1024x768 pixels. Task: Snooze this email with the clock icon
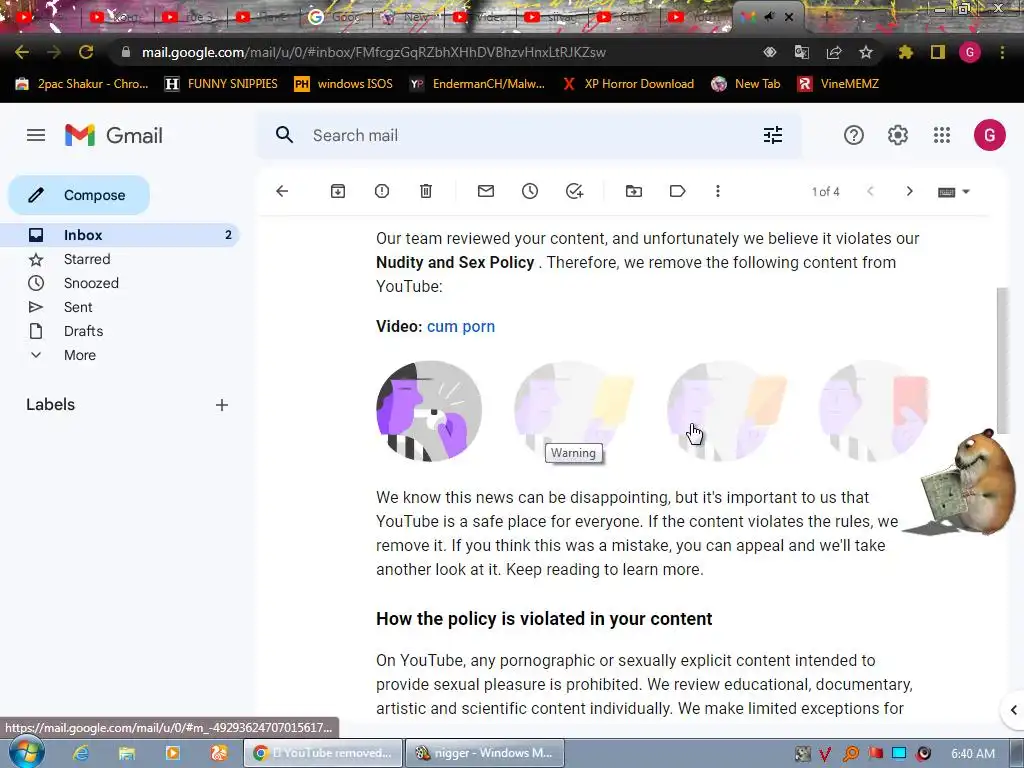530,191
